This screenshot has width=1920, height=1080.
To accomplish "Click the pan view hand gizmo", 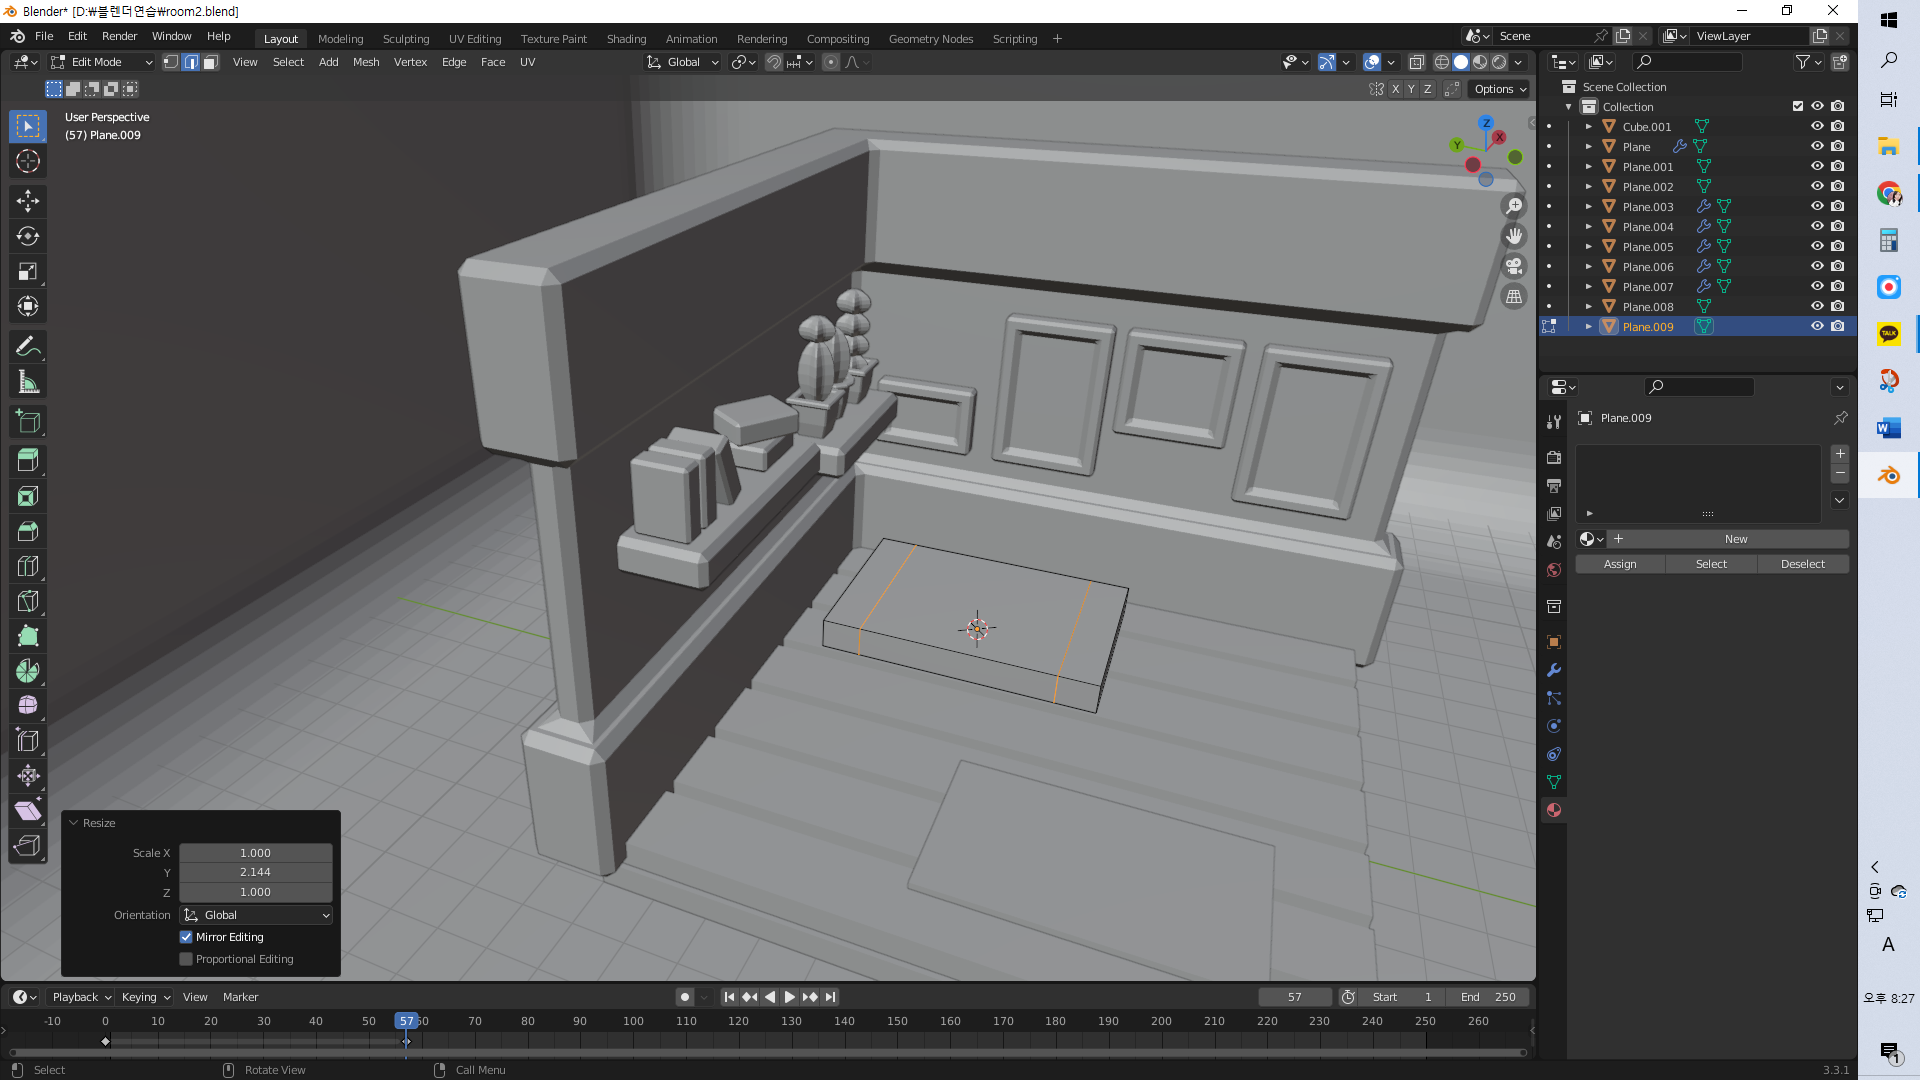I will [x=1514, y=236].
